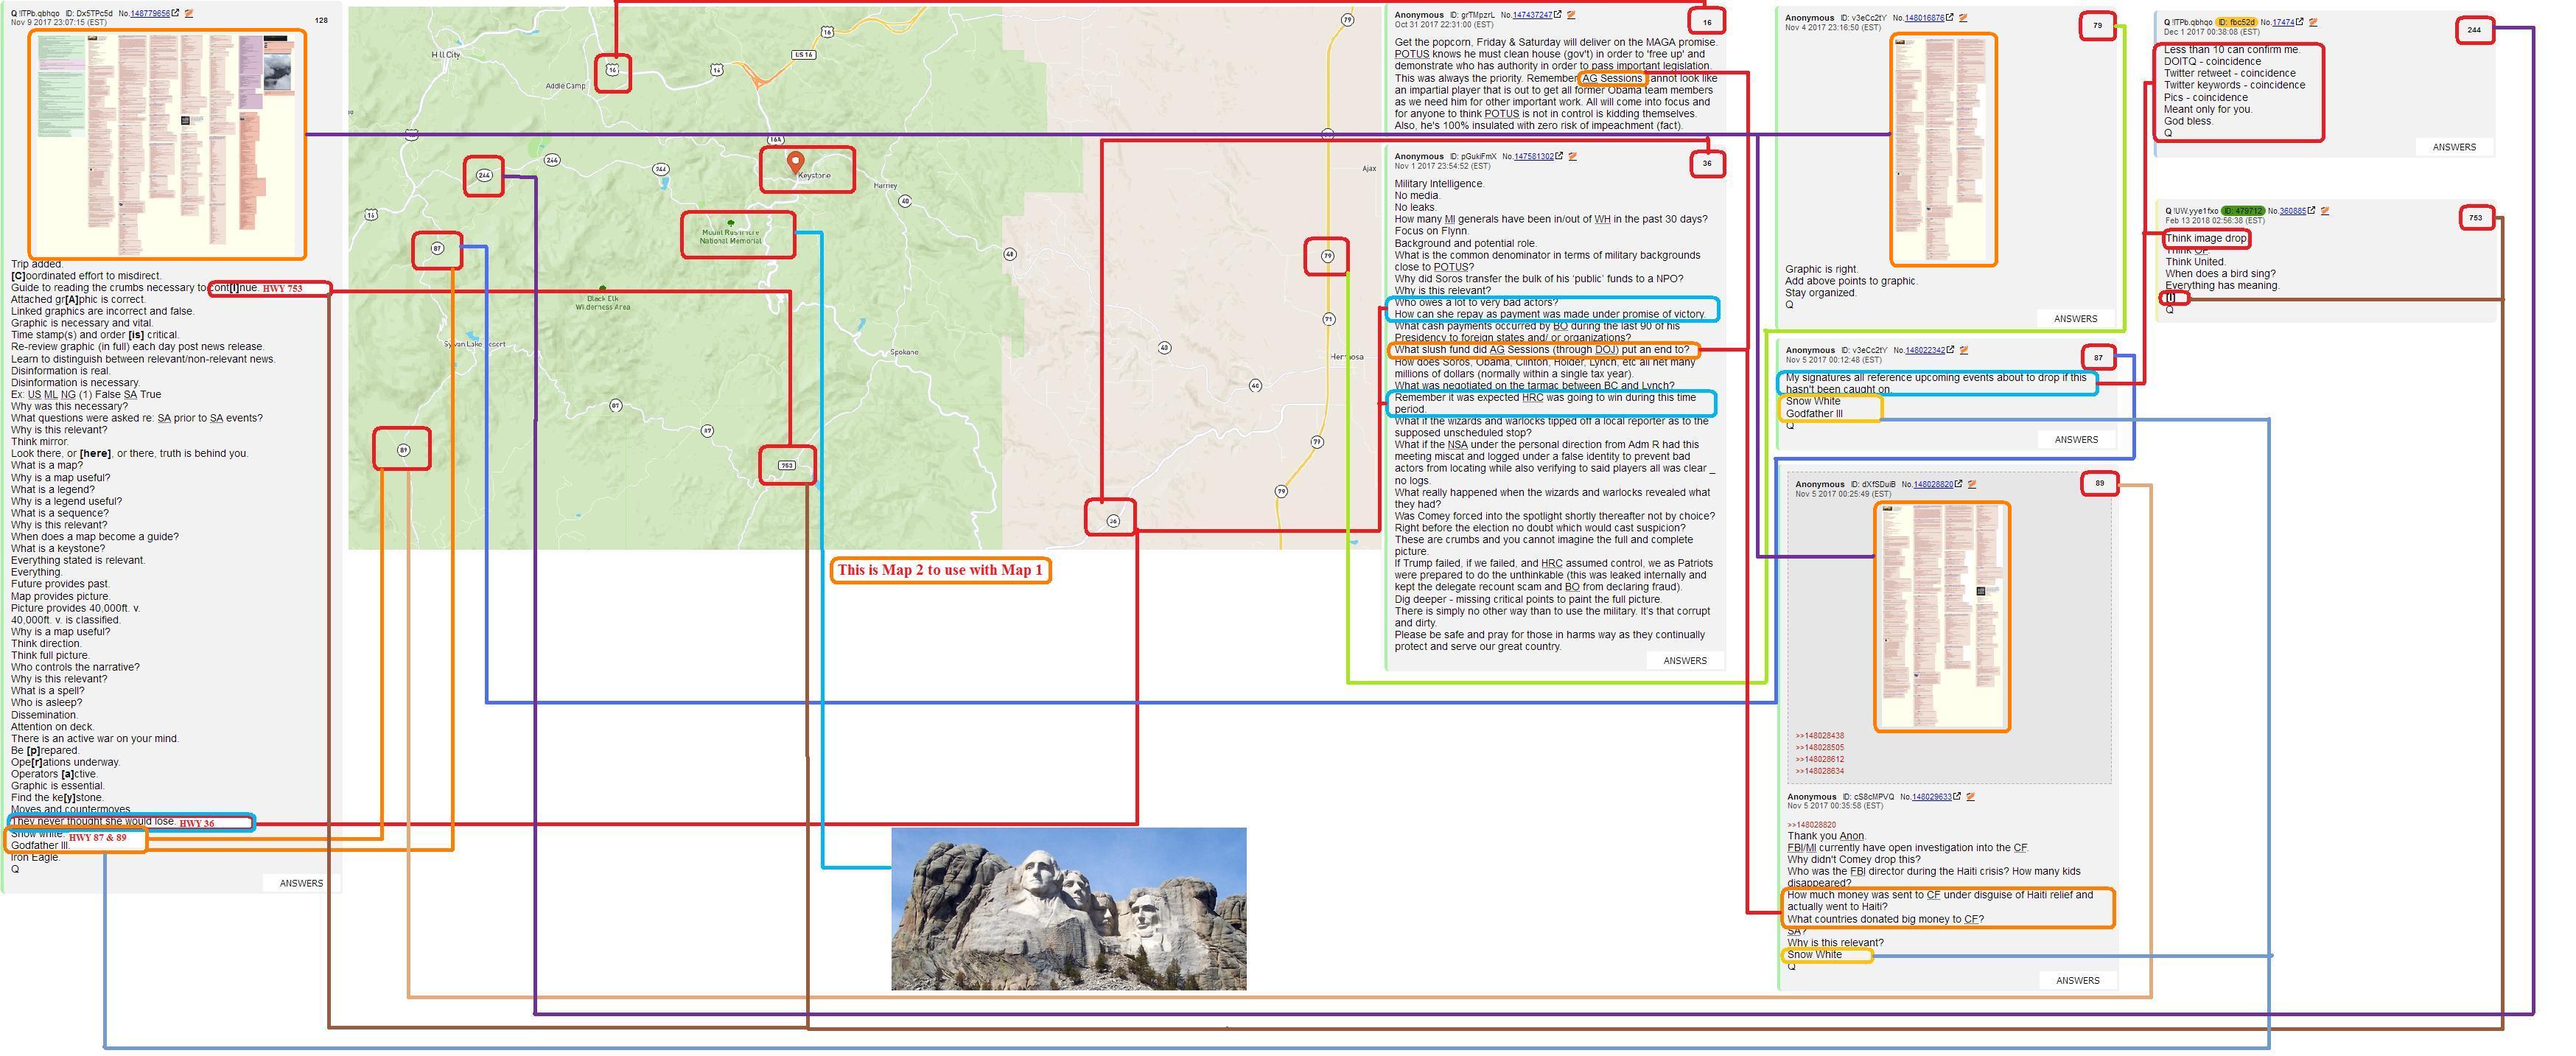Open external link icon beside post 148779656
The image size is (2576, 1056).
(x=176, y=14)
